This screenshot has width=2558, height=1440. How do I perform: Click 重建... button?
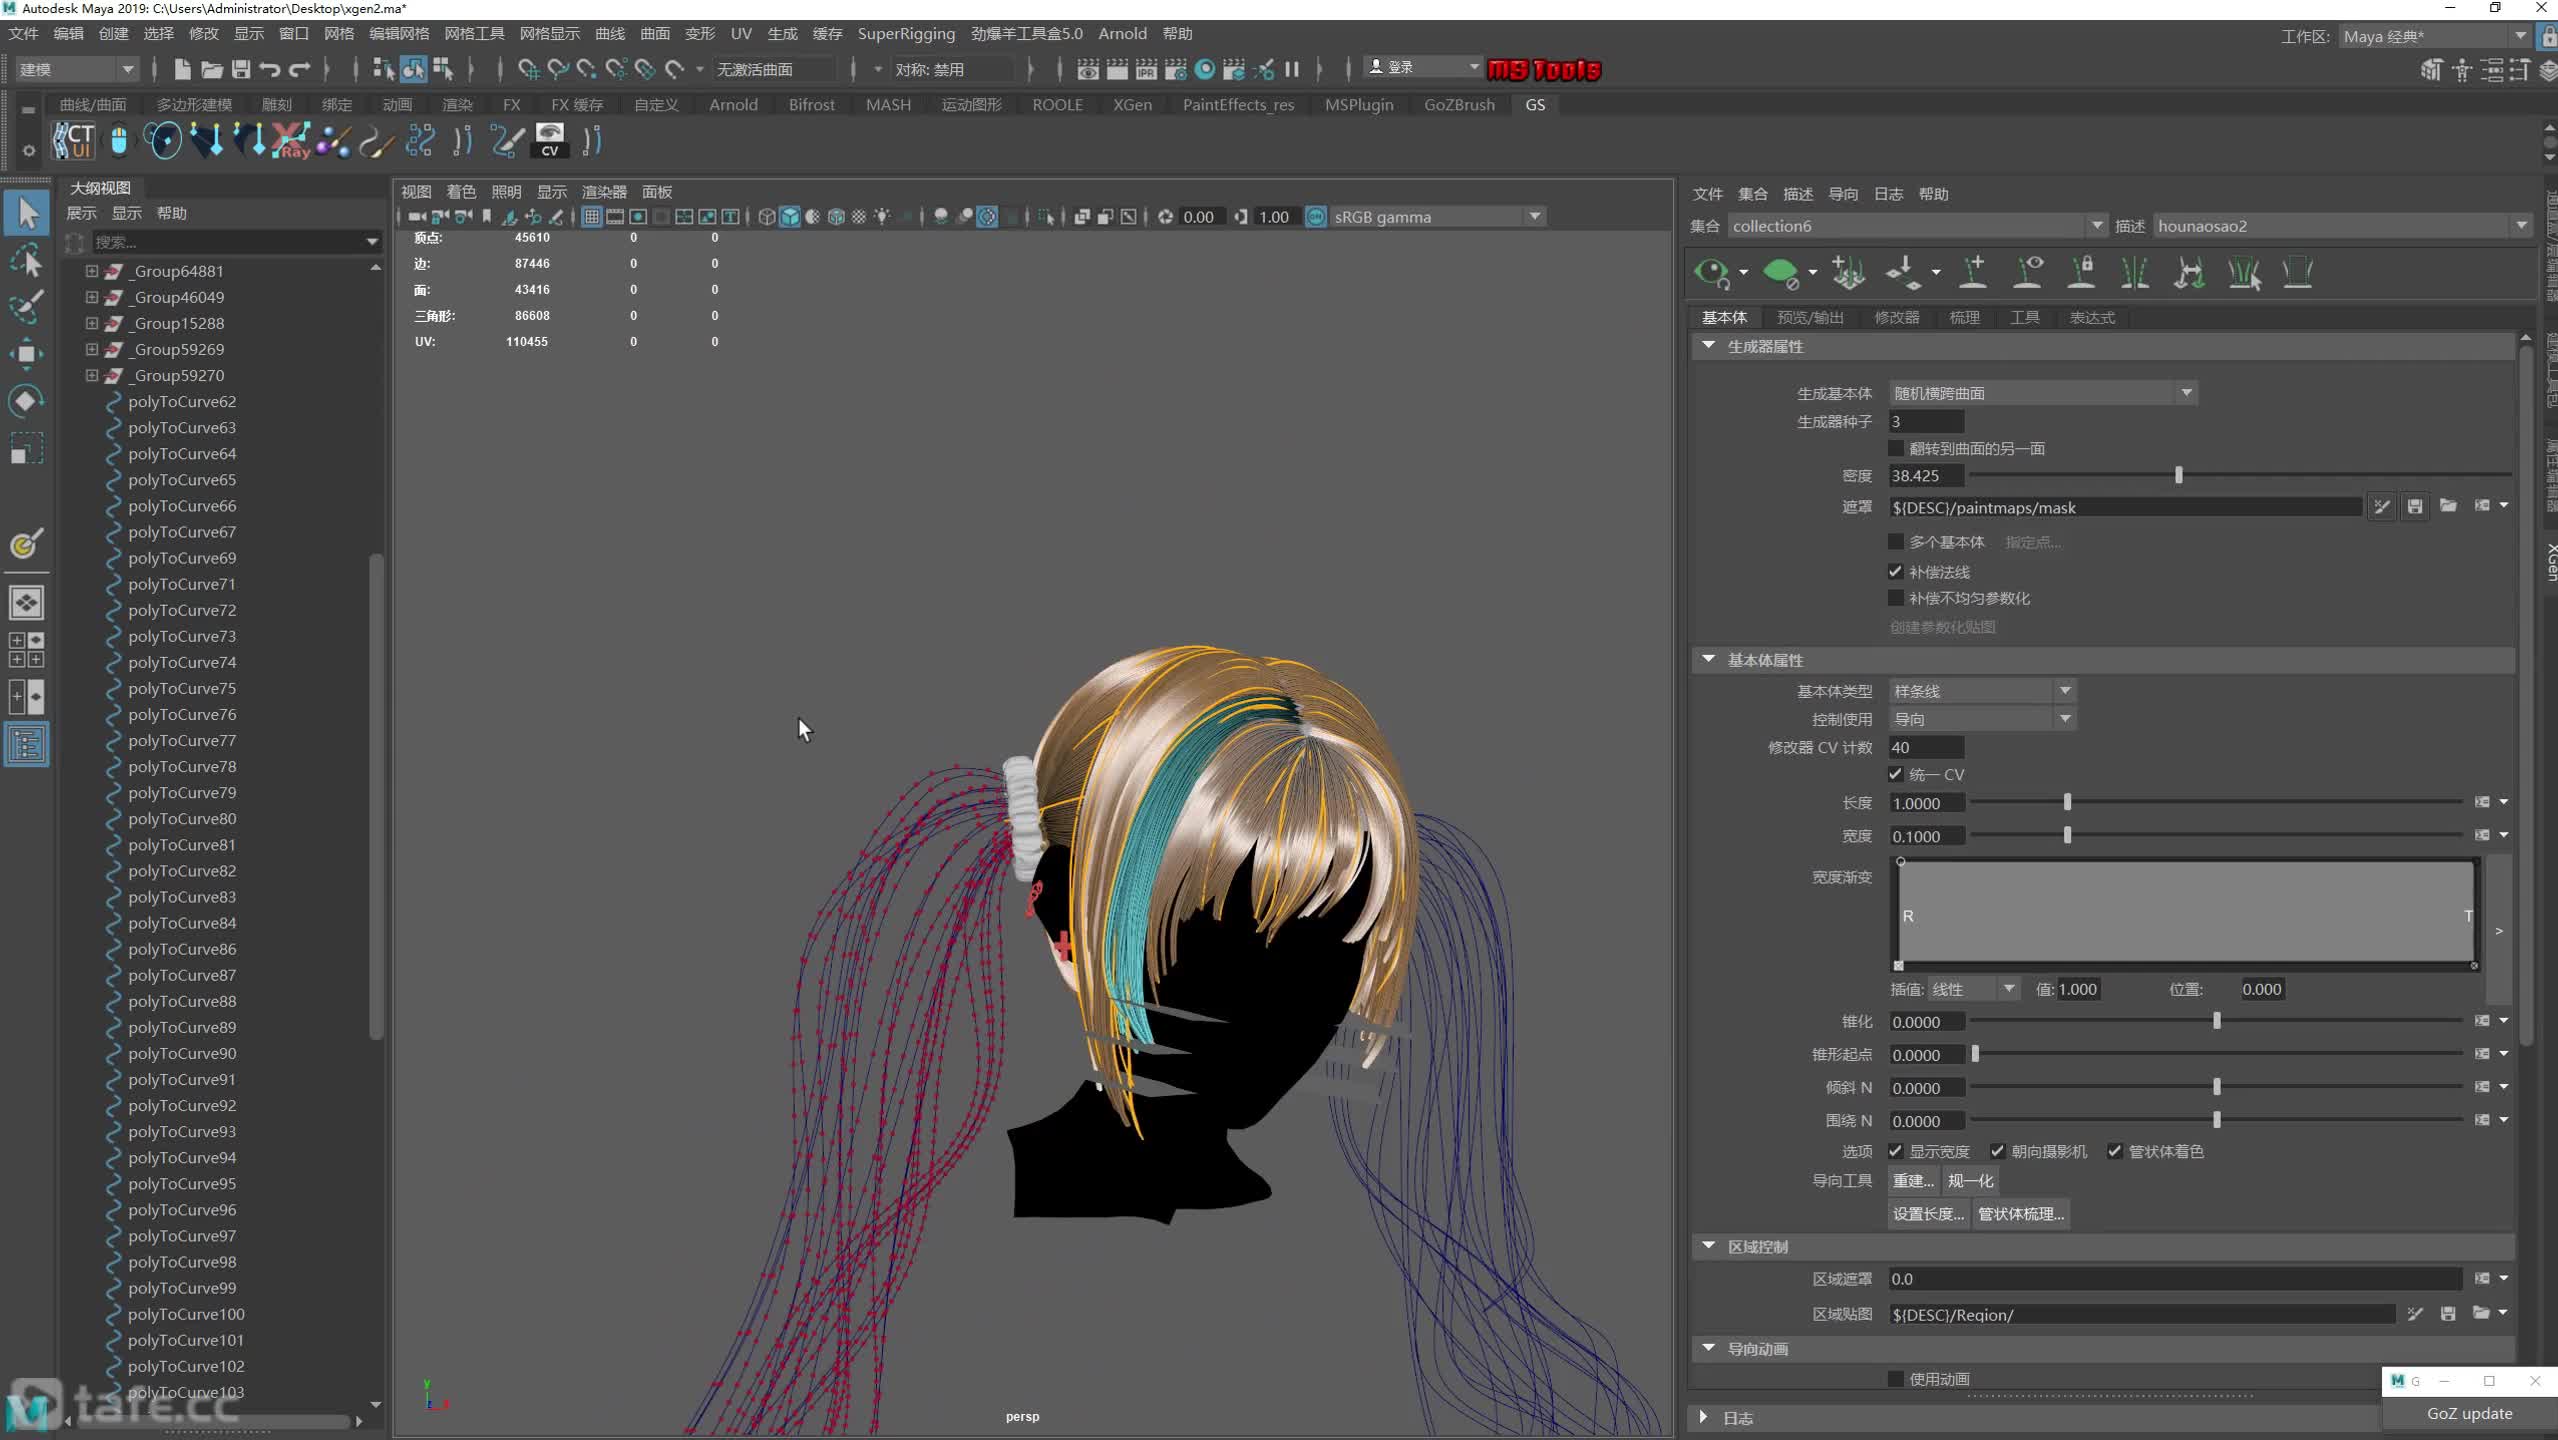coord(1913,1181)
